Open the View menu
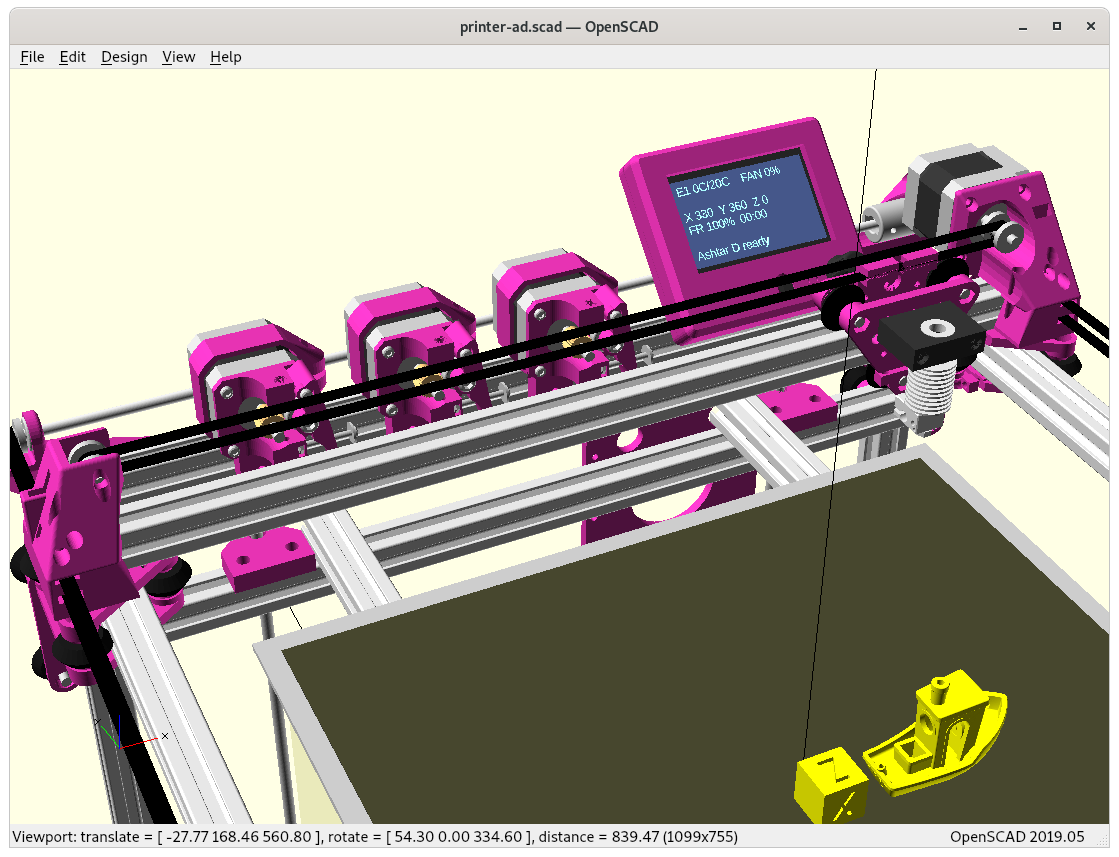1119x857 pixels. coord(178,57)
